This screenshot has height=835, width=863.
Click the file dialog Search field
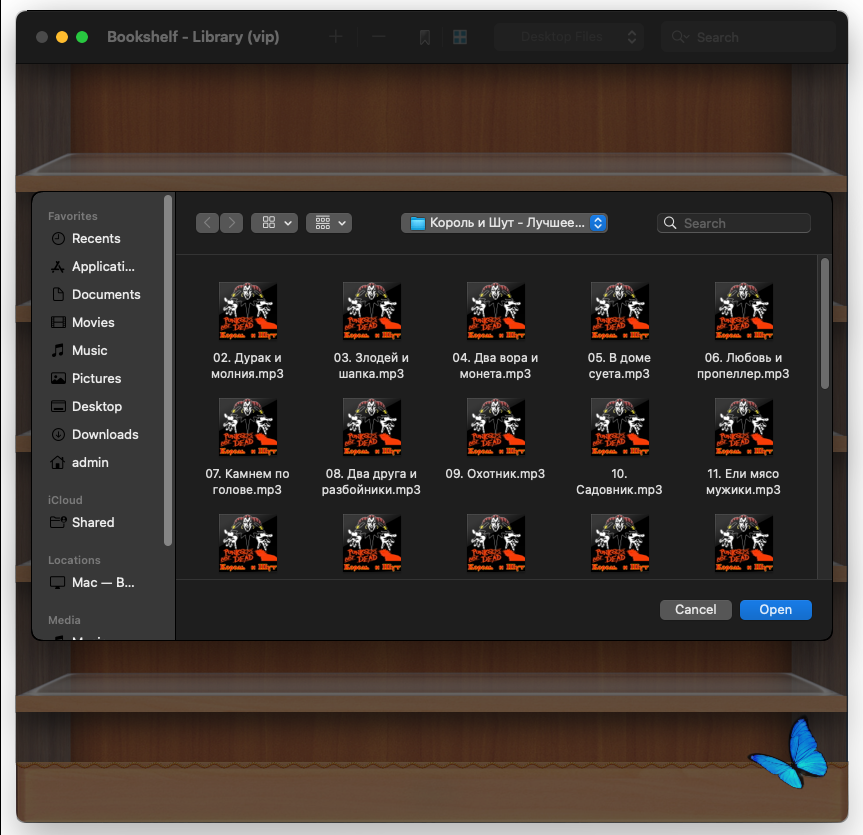[734, 223]
